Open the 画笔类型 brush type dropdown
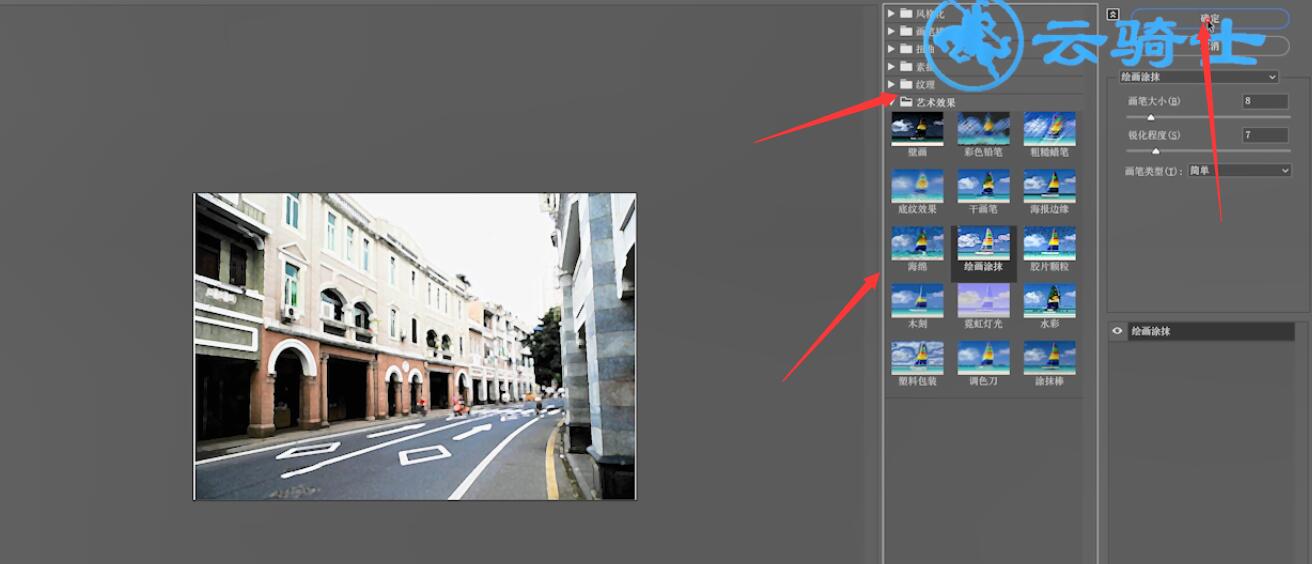Image resolution: width=1312 pixels, height=564 pixels. pyautogui.click(x=1239, y=171)
